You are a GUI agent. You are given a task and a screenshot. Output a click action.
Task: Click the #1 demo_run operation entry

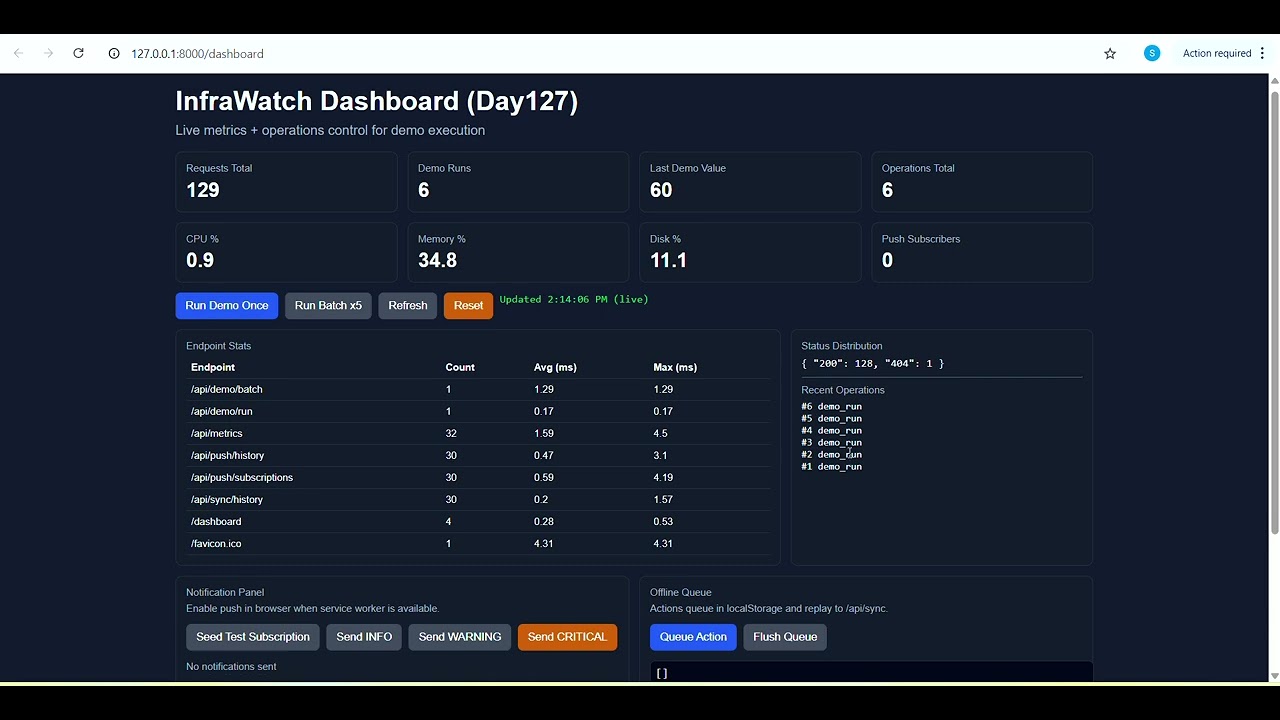point(831,467)
